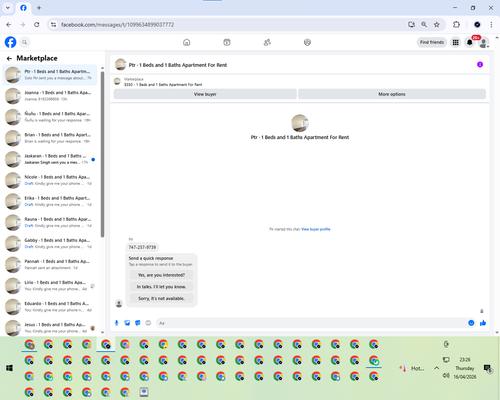Click the voice clip microphone icon

[117, 323]
